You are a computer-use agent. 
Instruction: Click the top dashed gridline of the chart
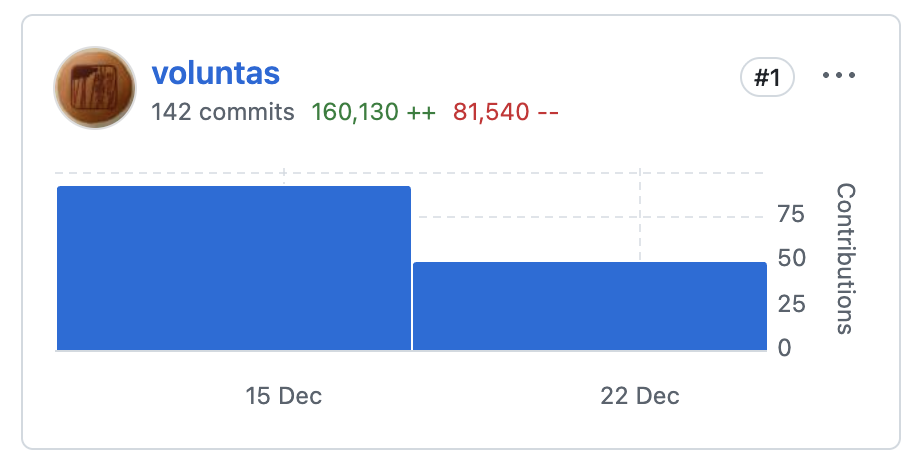click(x=410, y=173)
